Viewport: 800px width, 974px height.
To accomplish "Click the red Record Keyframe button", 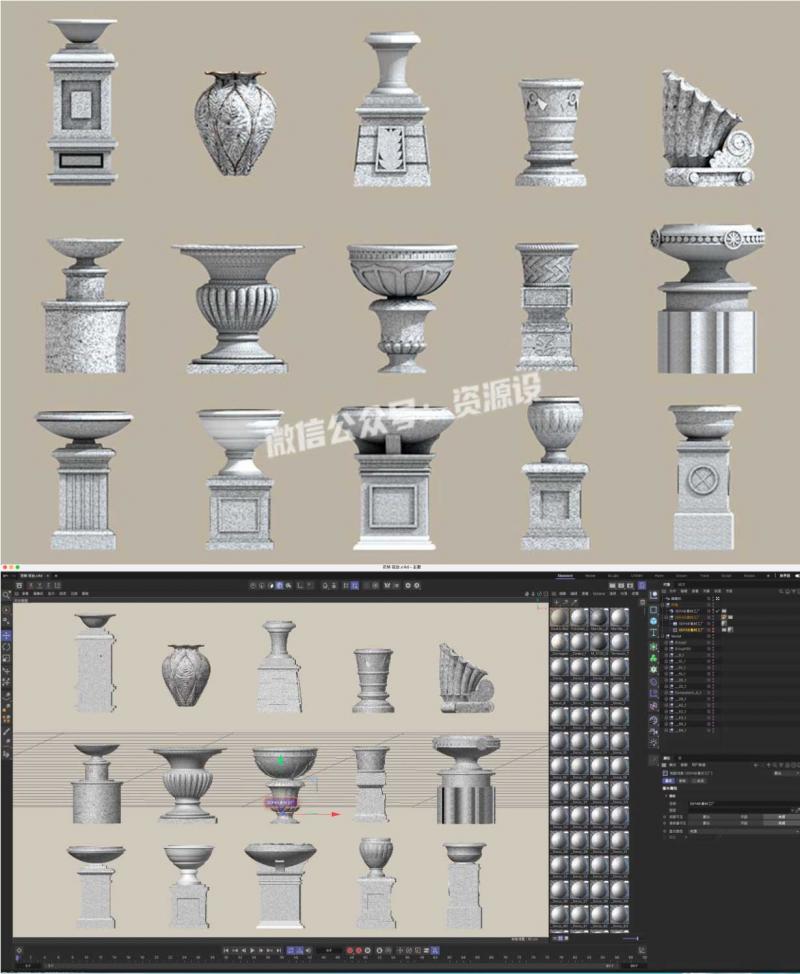I will 351,950.
